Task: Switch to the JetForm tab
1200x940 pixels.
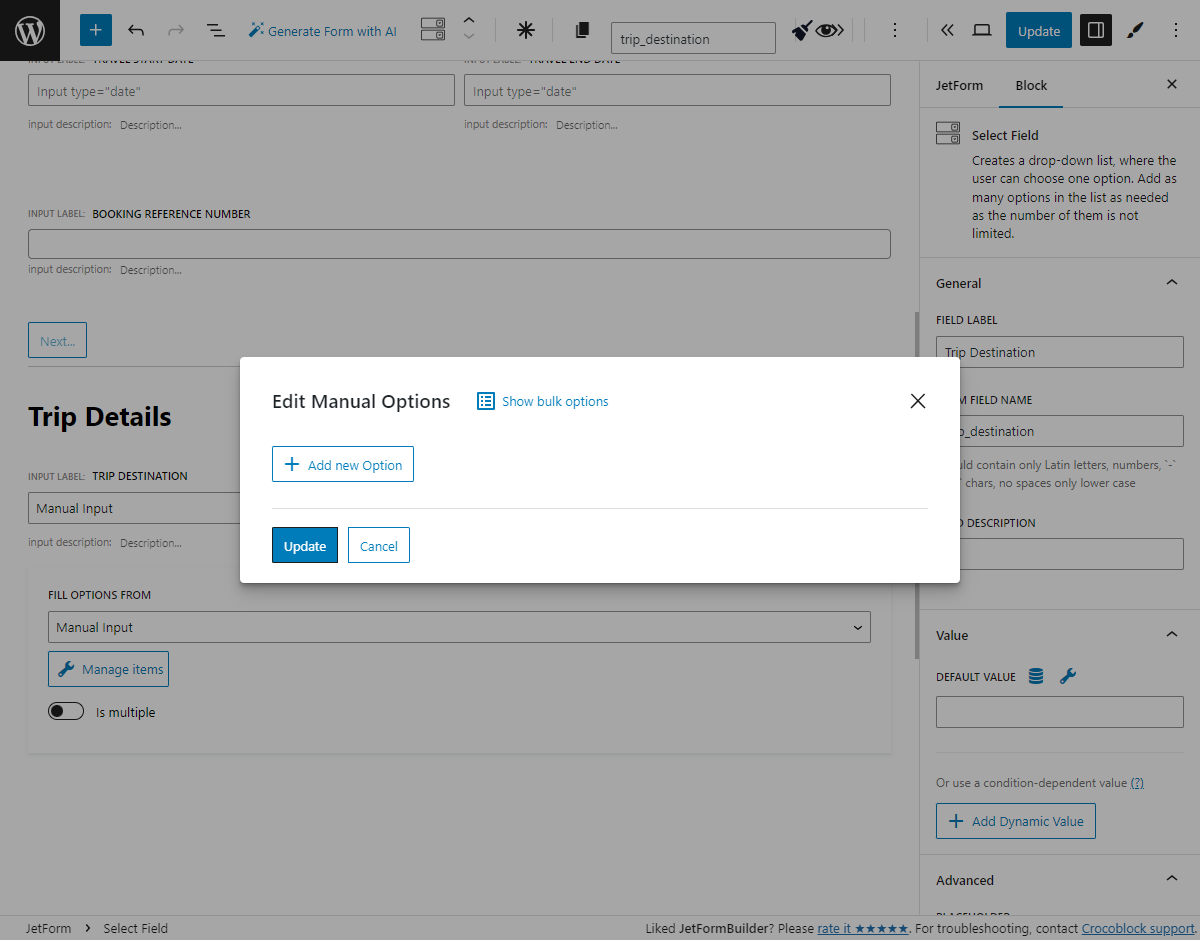Action: pos(959,85)
